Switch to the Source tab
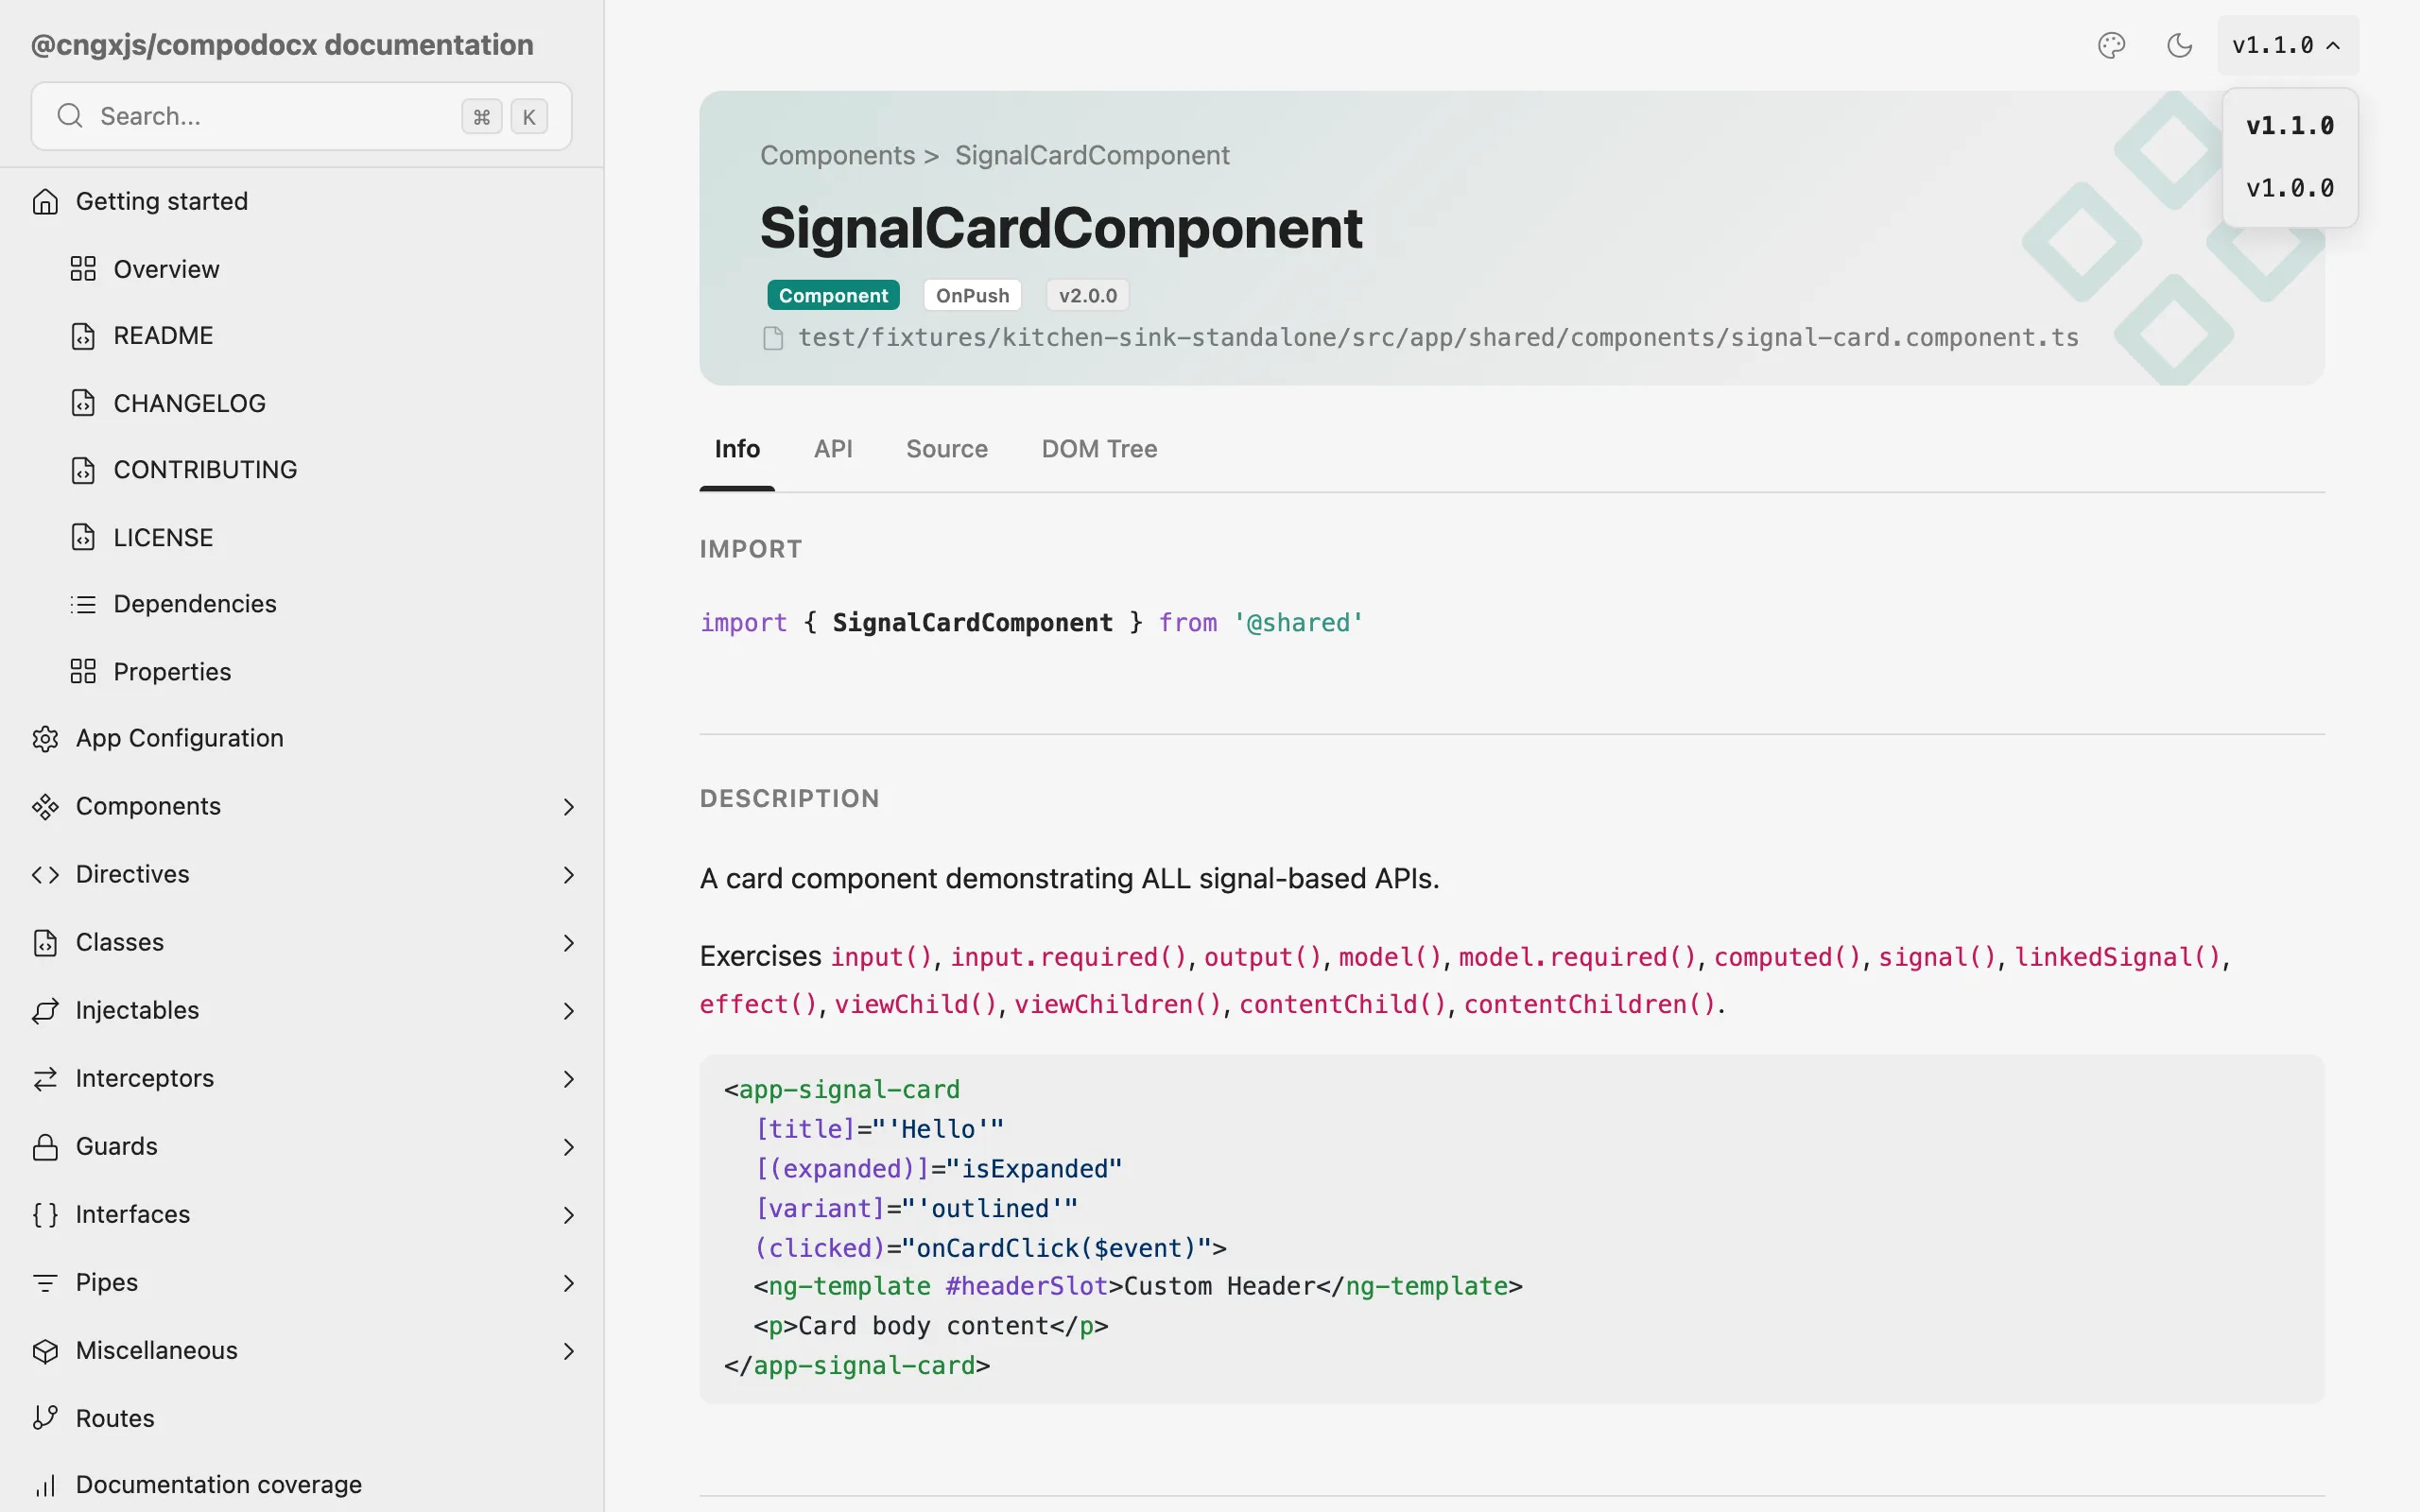Screen dimensions: 2420x1512 point(946,449)
